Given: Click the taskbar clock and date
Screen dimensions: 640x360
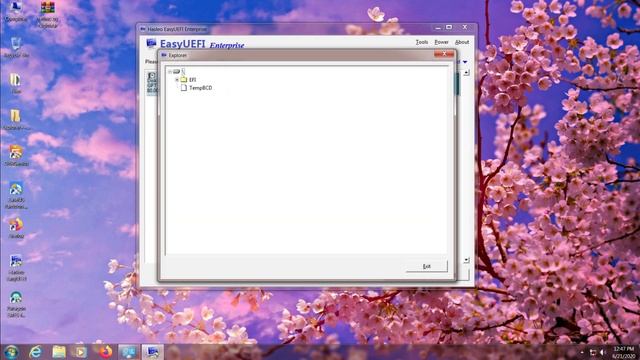Looking at the screenshot, I should [x=624, y=352].
